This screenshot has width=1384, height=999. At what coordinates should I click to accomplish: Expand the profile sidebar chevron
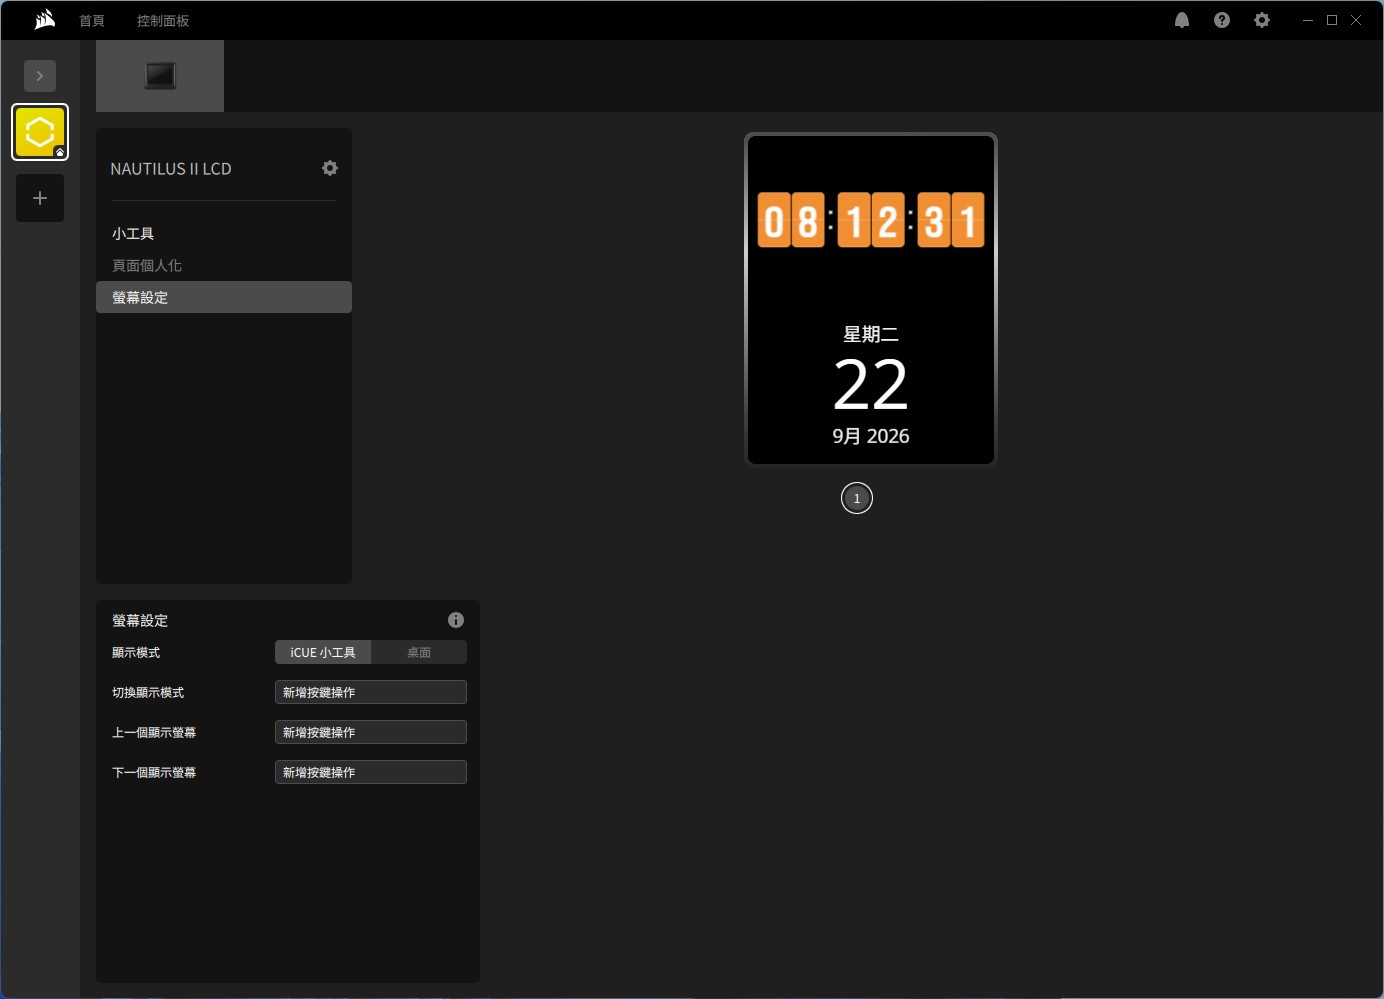[x=40, y=76]
